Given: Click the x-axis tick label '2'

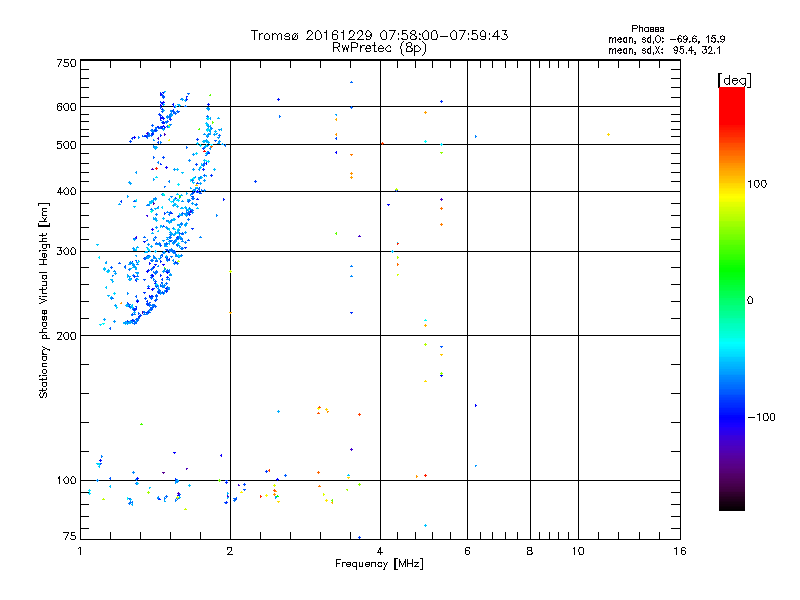Looking at the screenshot, I should [230, 551].
